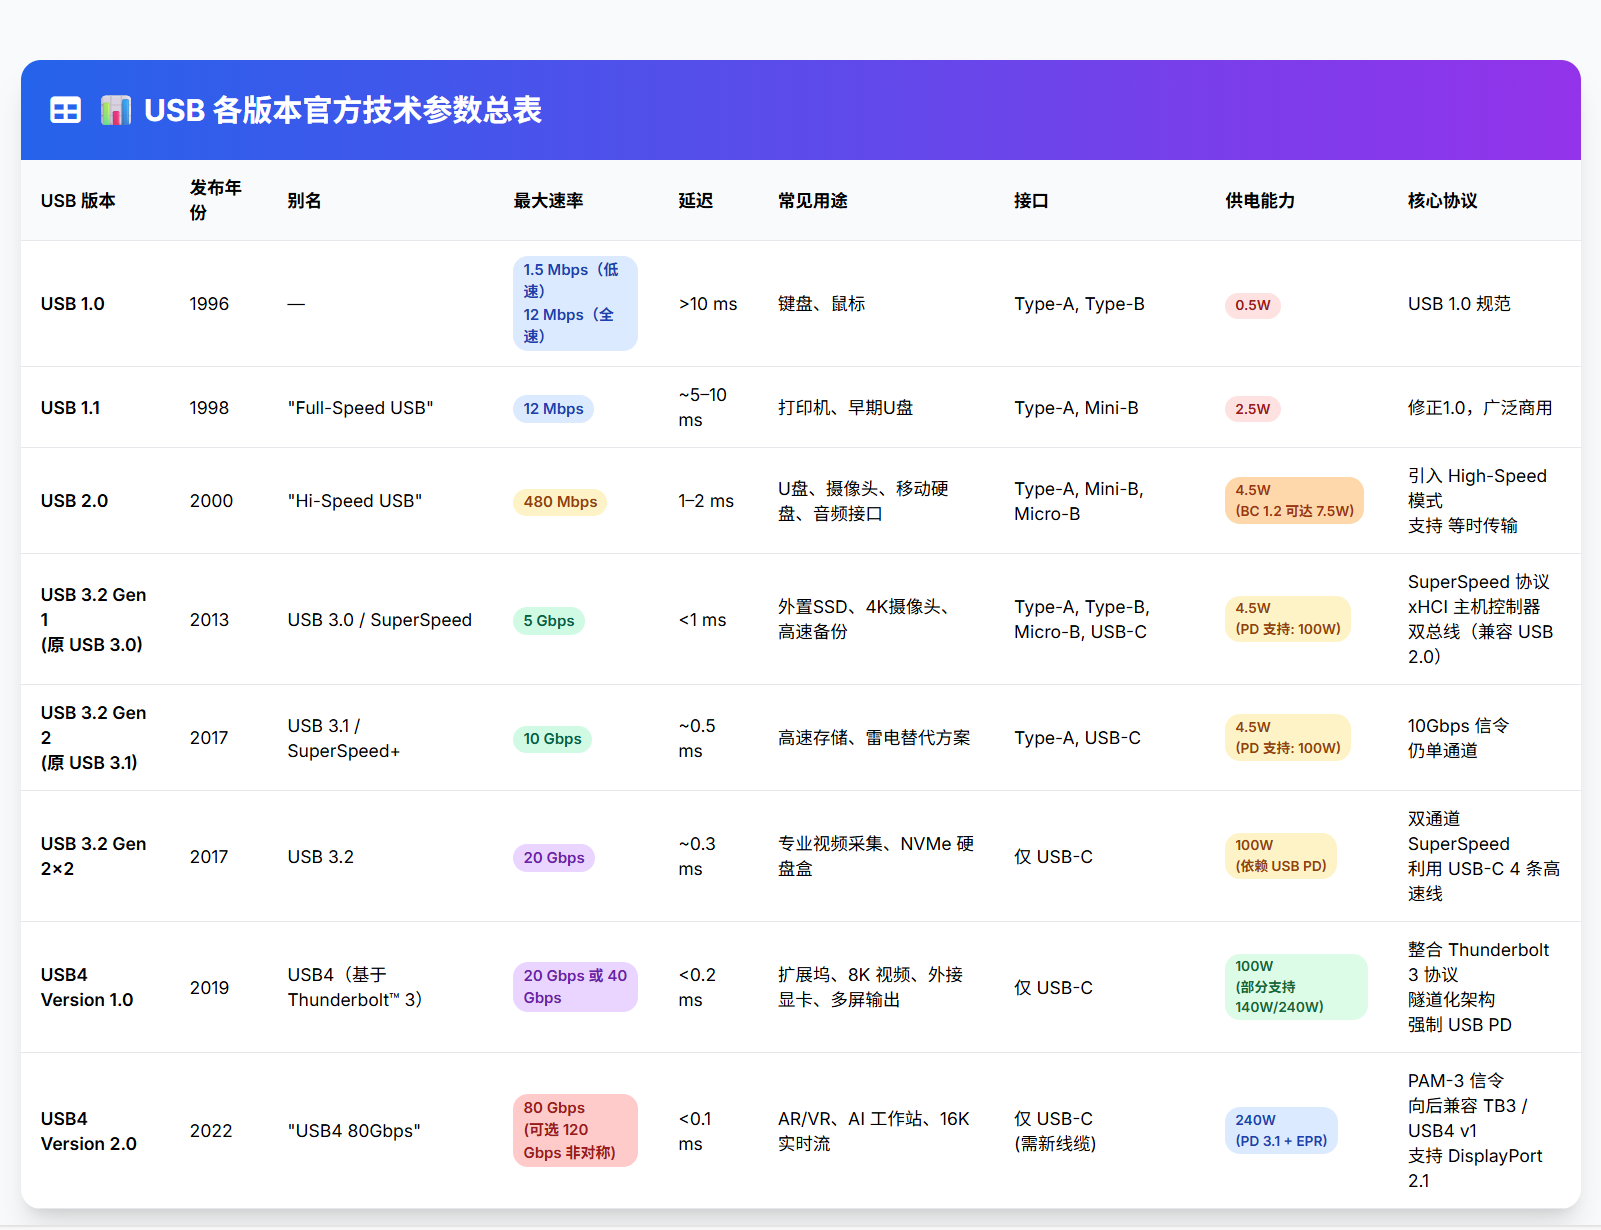Click the 'USB 版本' column header
The height and width of the screenshot is (1230, 1601).
(x=78, y=201)
